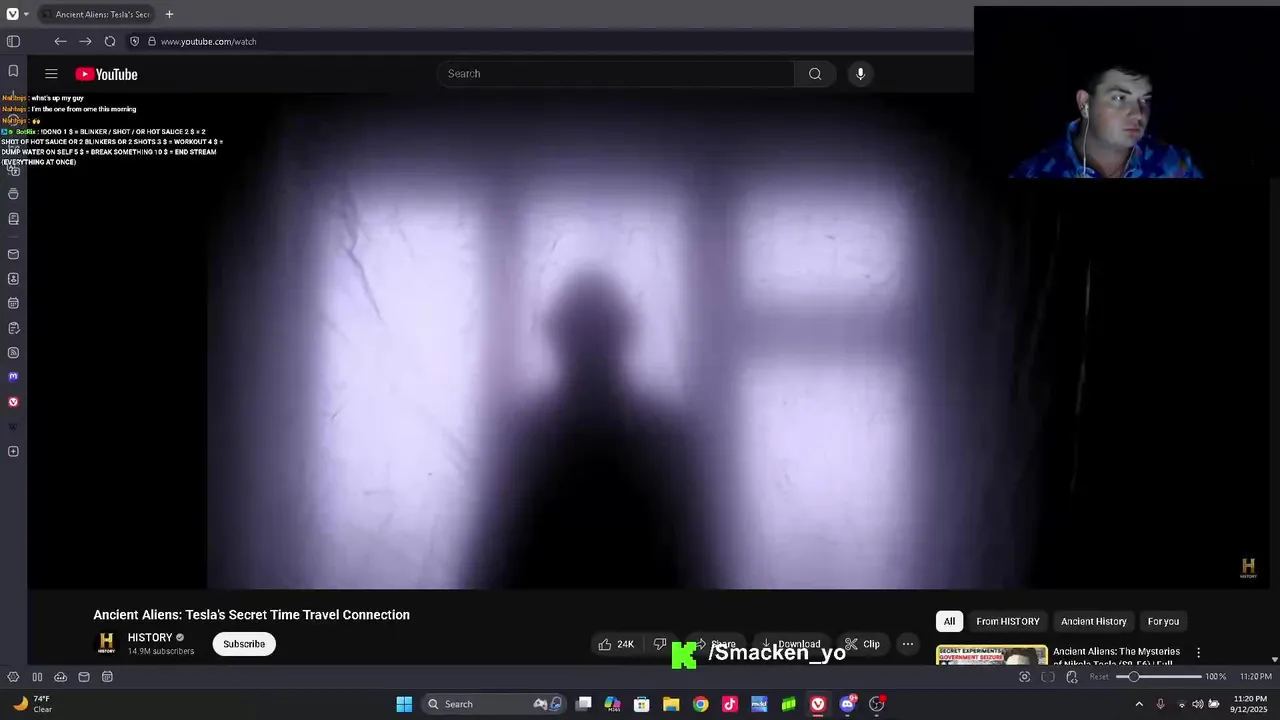Image resolution: width=1280 pixels, height=720 pixels.
Task: Open sync status cloud icon
Action: [60, 677]
